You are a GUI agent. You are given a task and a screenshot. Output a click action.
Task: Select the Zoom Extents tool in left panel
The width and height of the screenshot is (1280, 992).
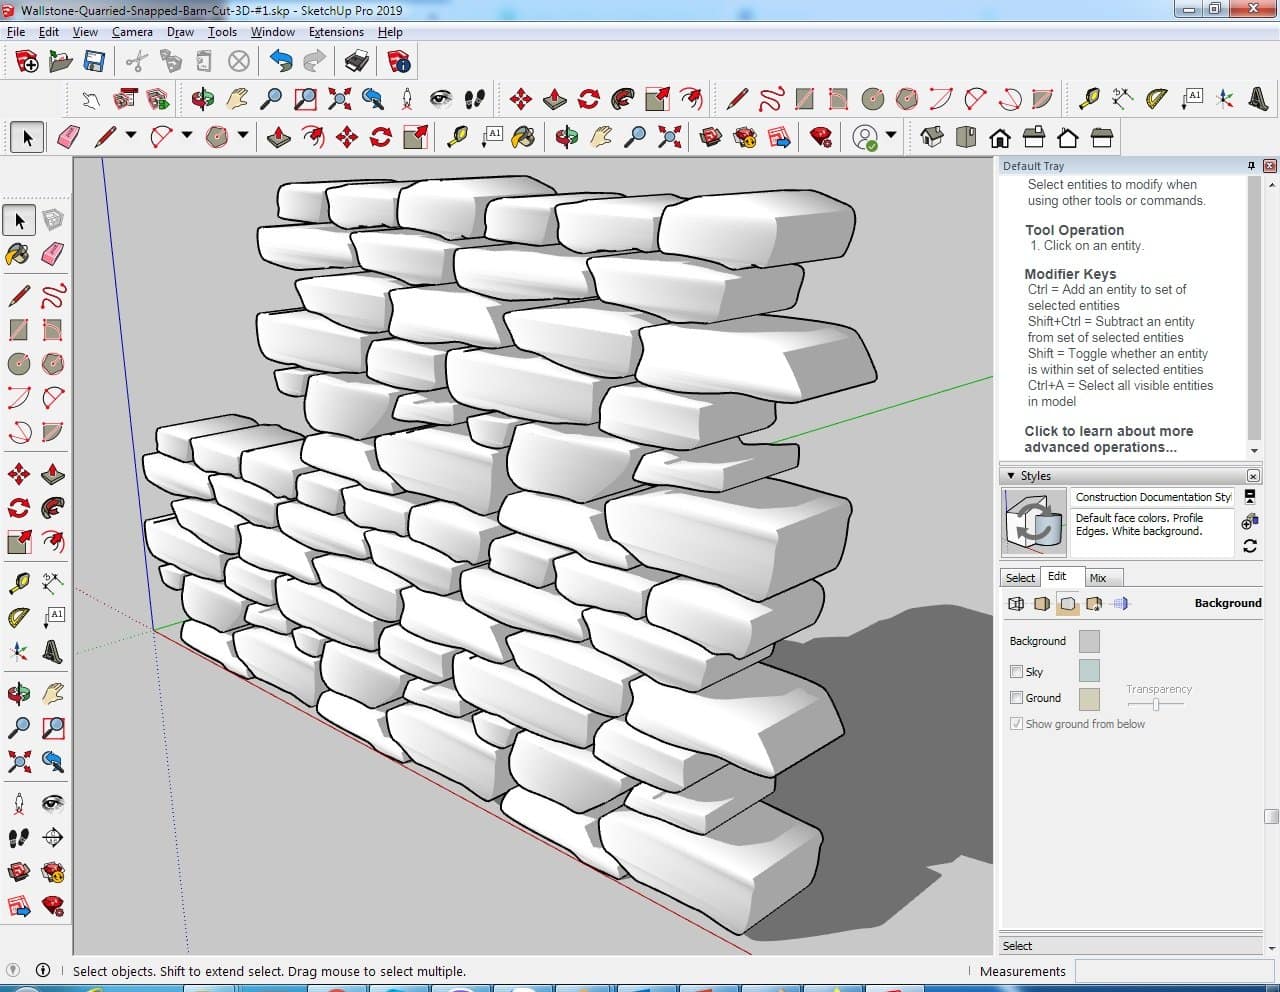tap(19, 762)
